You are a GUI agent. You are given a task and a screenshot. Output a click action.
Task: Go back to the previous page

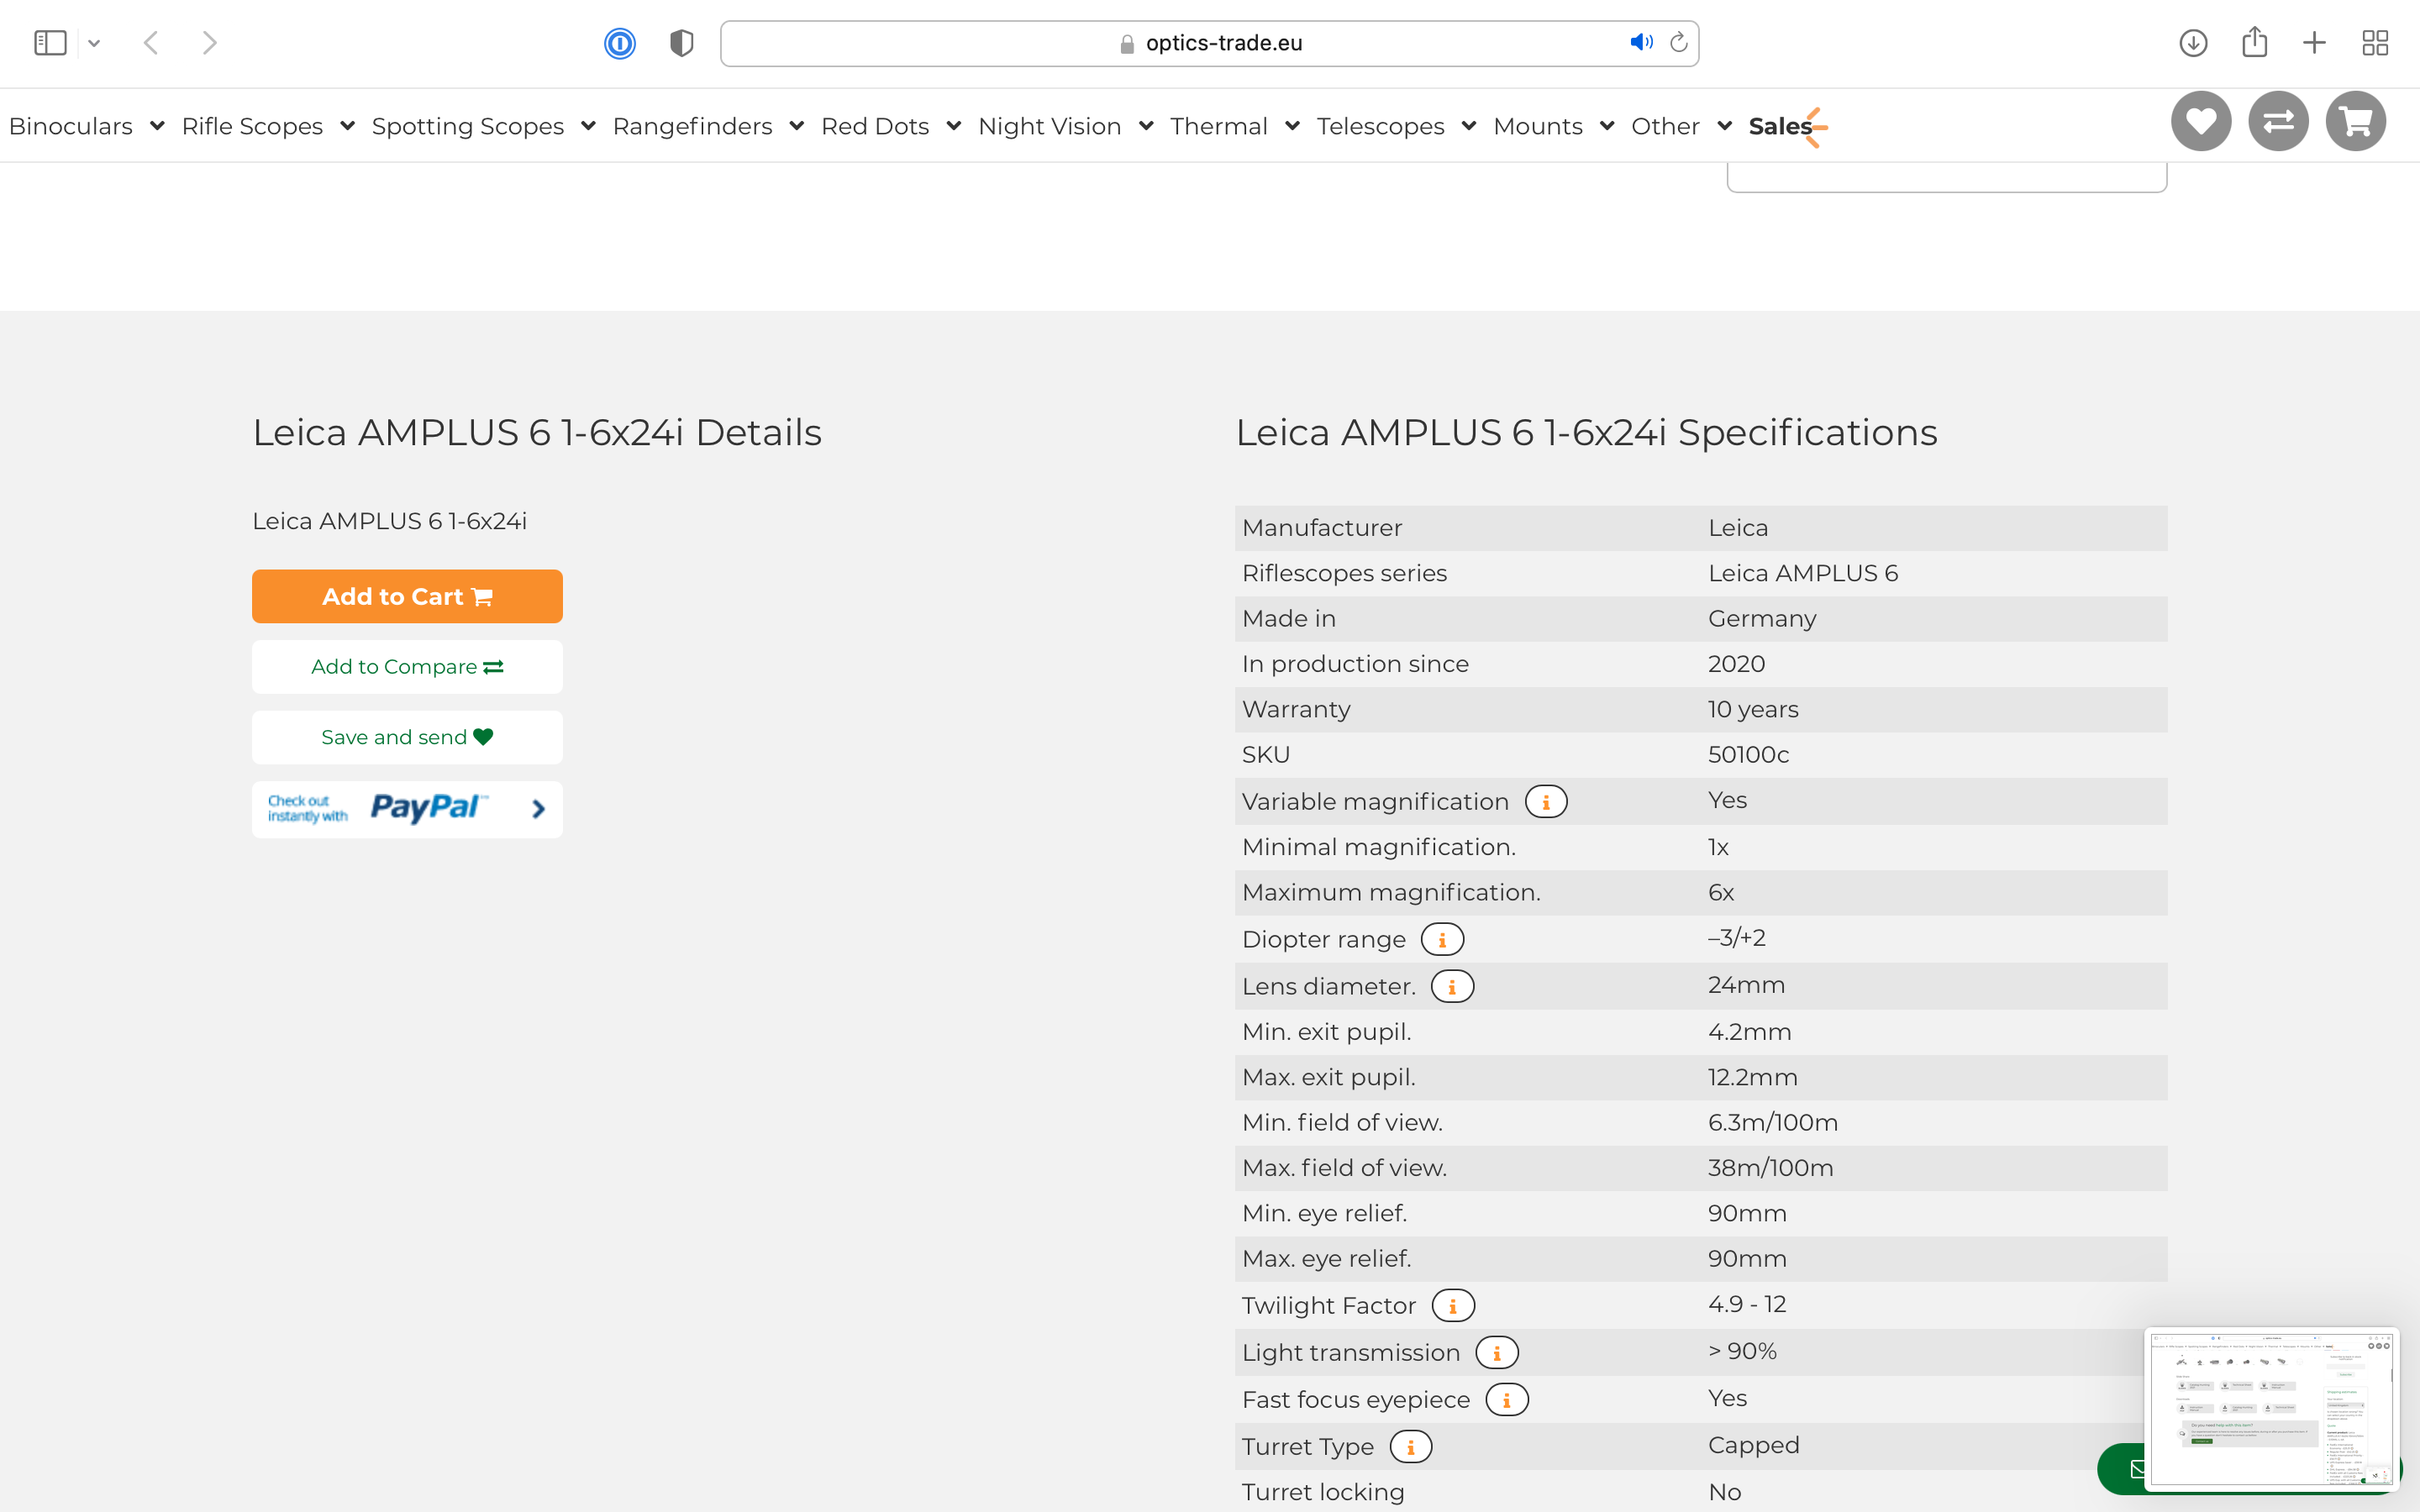click(x=151, y=43)
